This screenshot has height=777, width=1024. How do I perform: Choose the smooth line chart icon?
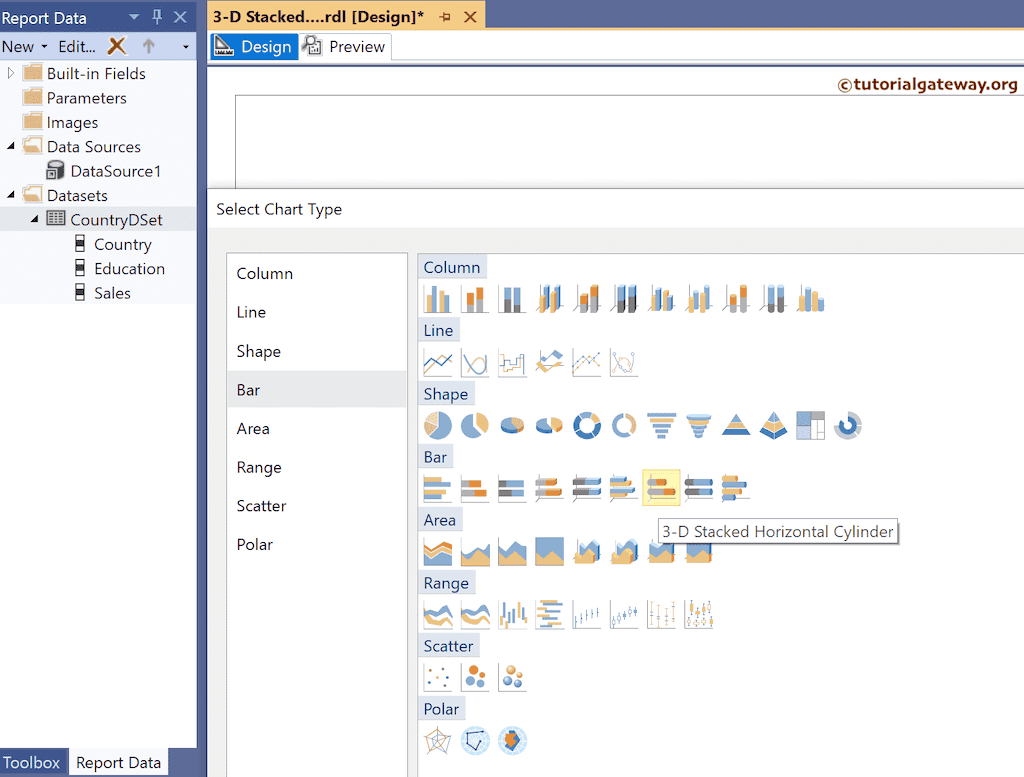(x=475, y=362)
